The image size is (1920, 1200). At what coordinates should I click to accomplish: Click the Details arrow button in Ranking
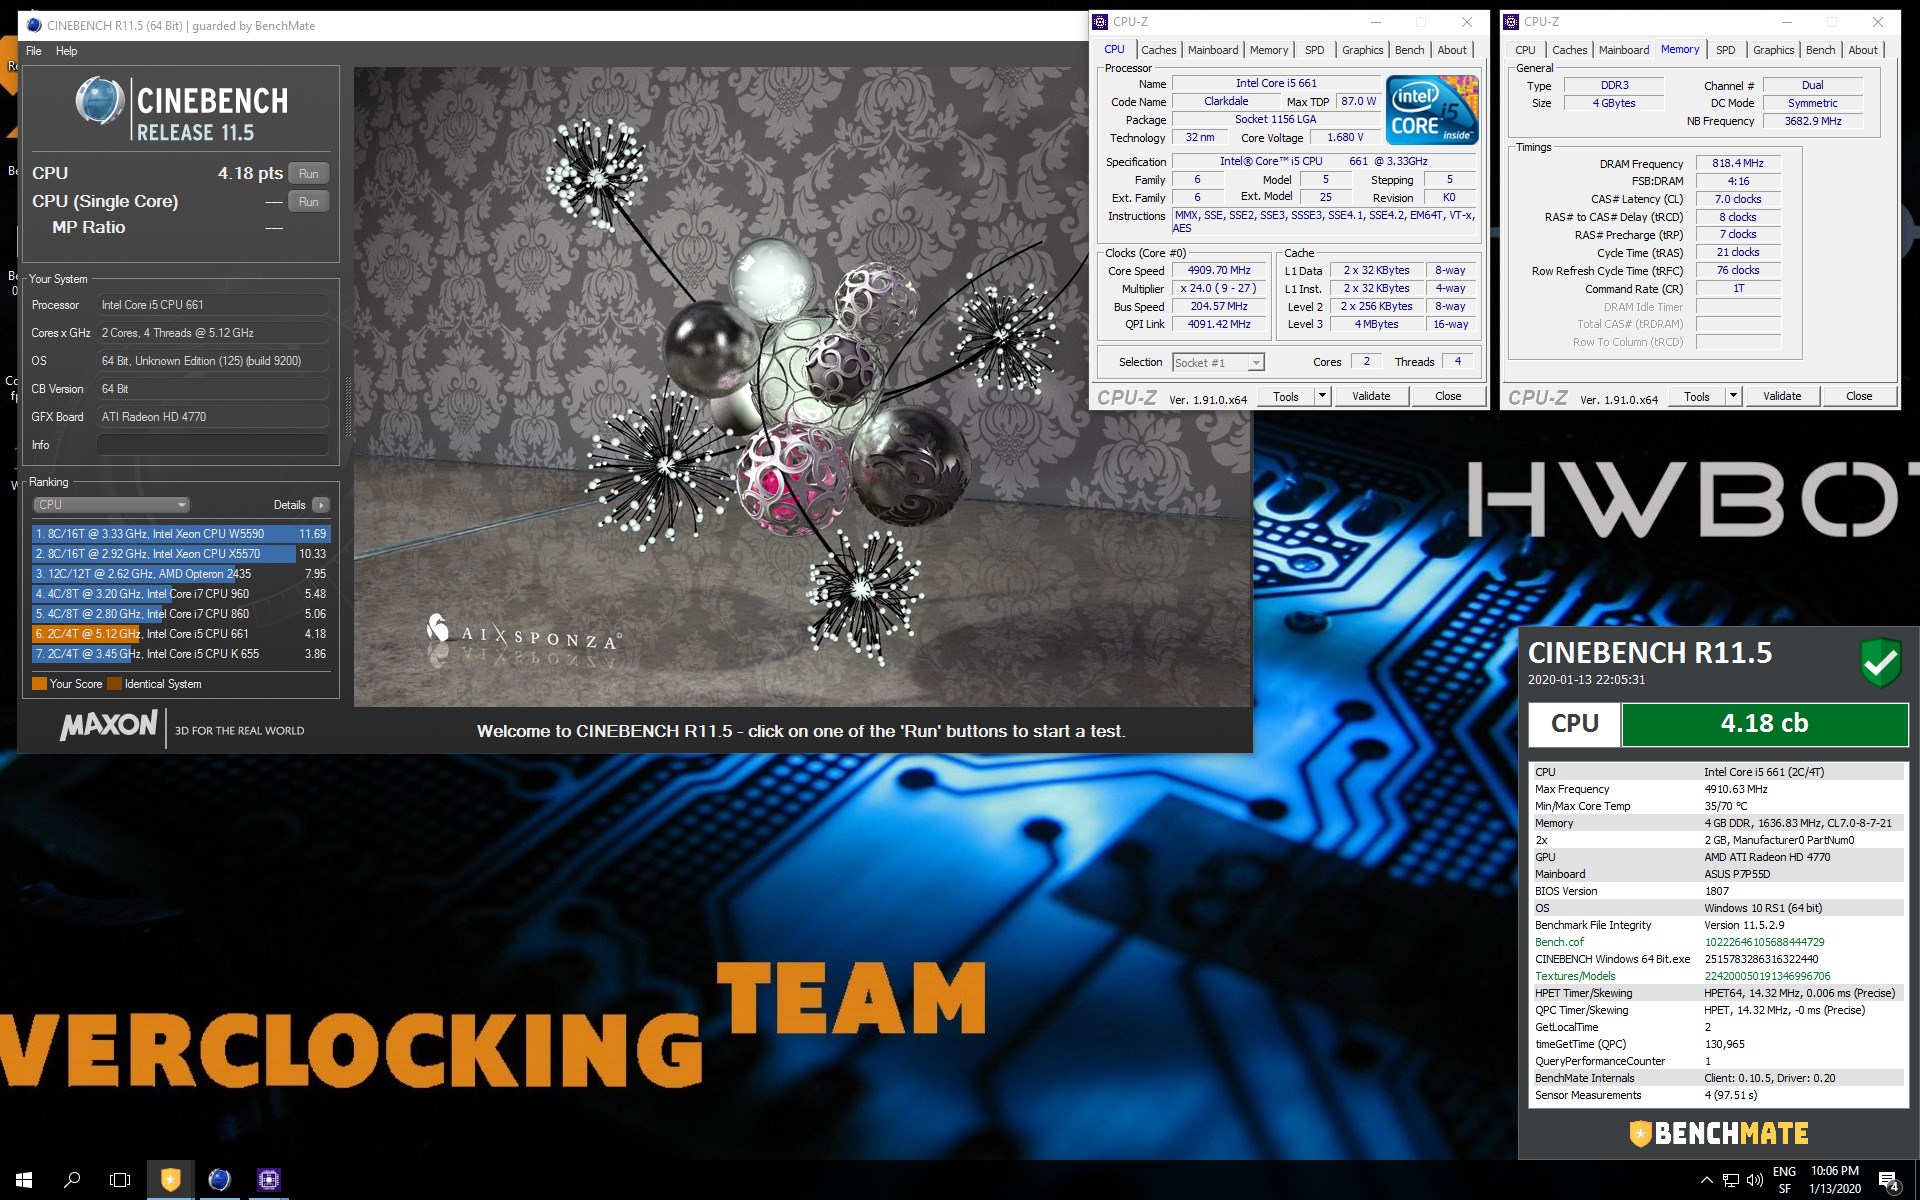[x=321, y=505]
